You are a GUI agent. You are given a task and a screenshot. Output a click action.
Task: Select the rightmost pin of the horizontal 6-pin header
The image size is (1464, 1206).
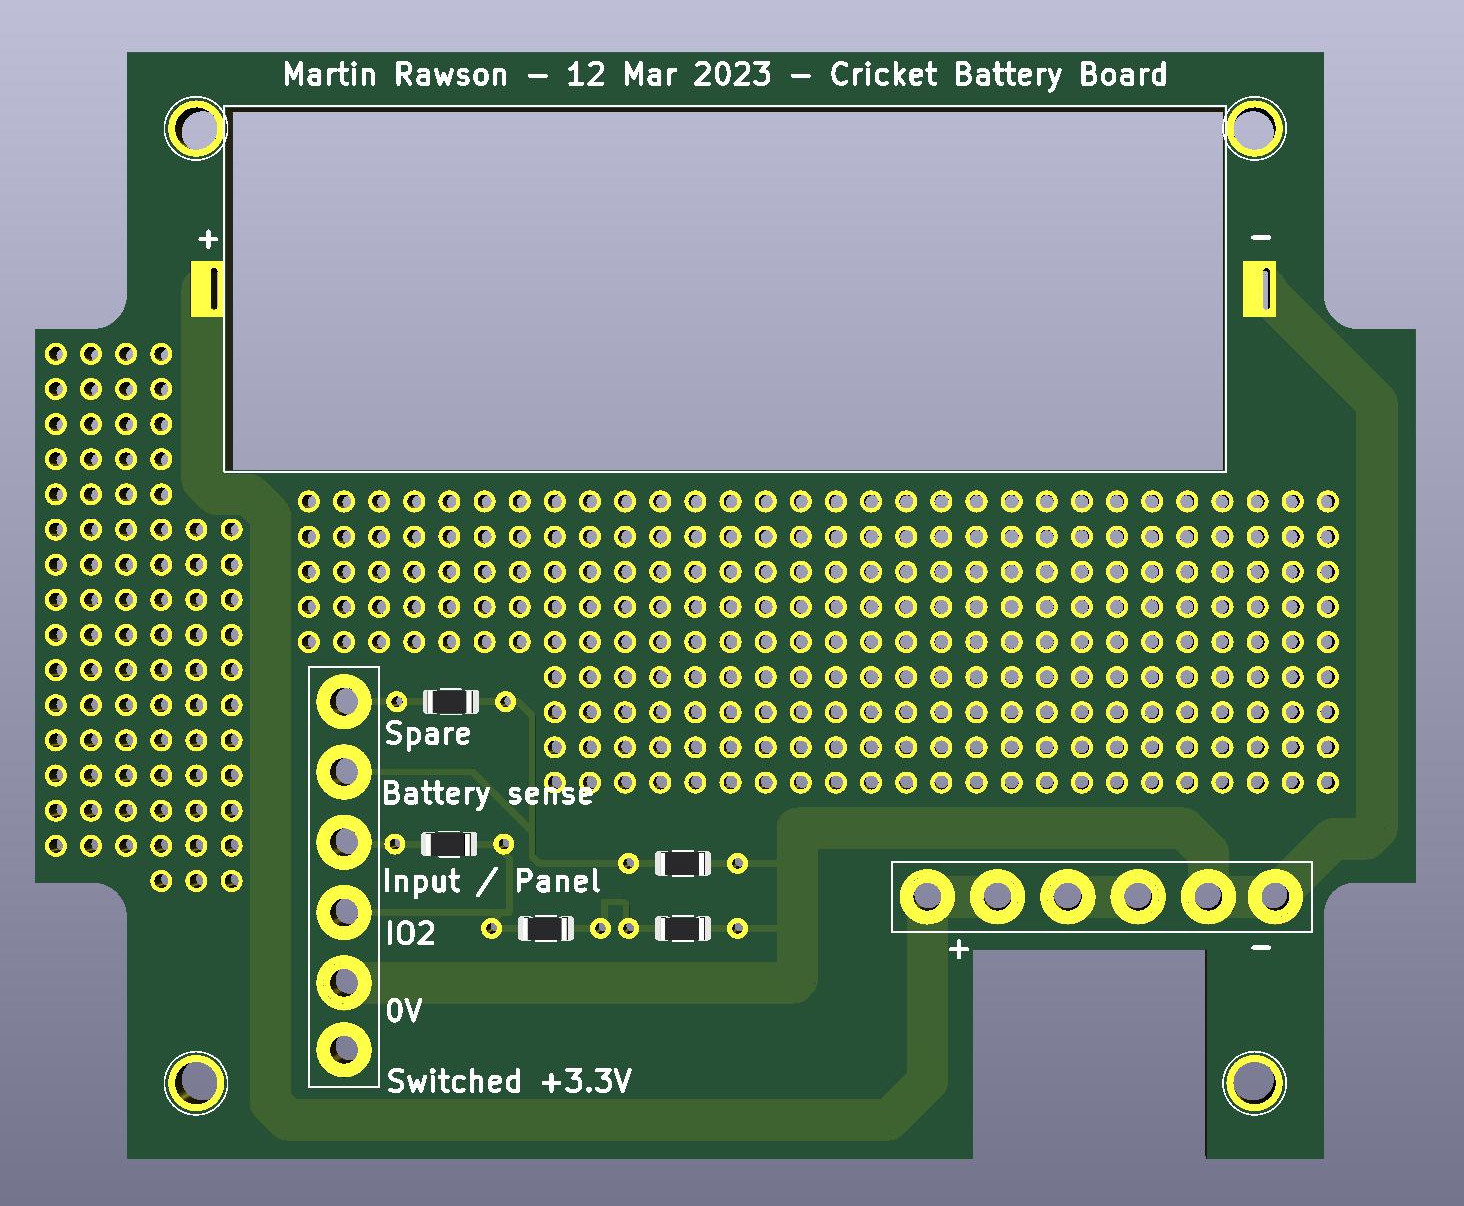1276,896
